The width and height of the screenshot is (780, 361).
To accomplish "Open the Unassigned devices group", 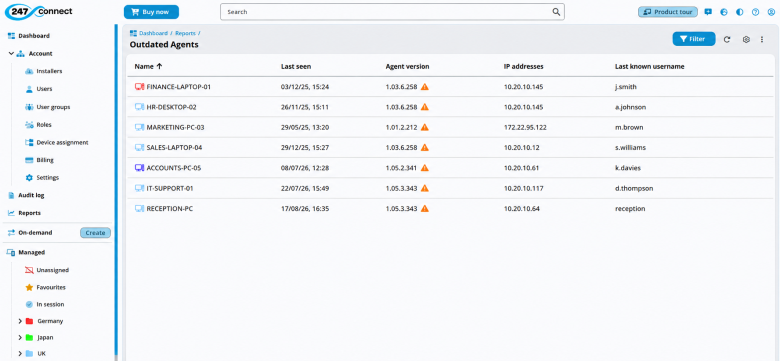I will 47,270.
